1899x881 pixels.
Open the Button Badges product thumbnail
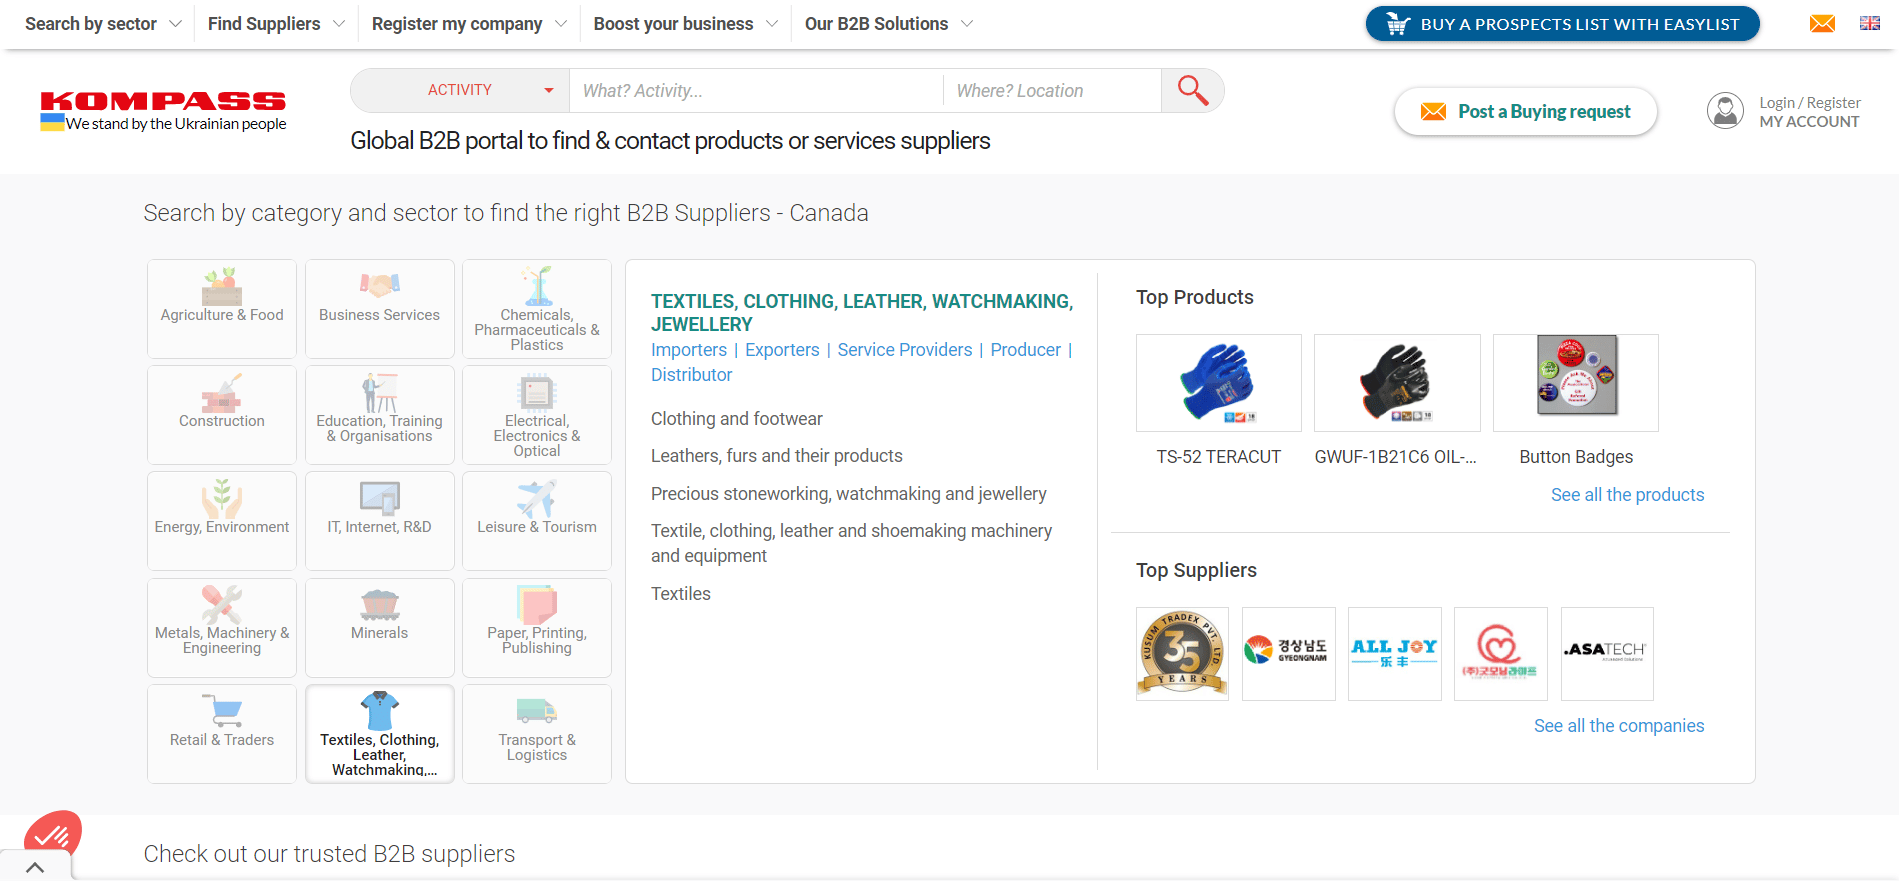pos(1576,383)
